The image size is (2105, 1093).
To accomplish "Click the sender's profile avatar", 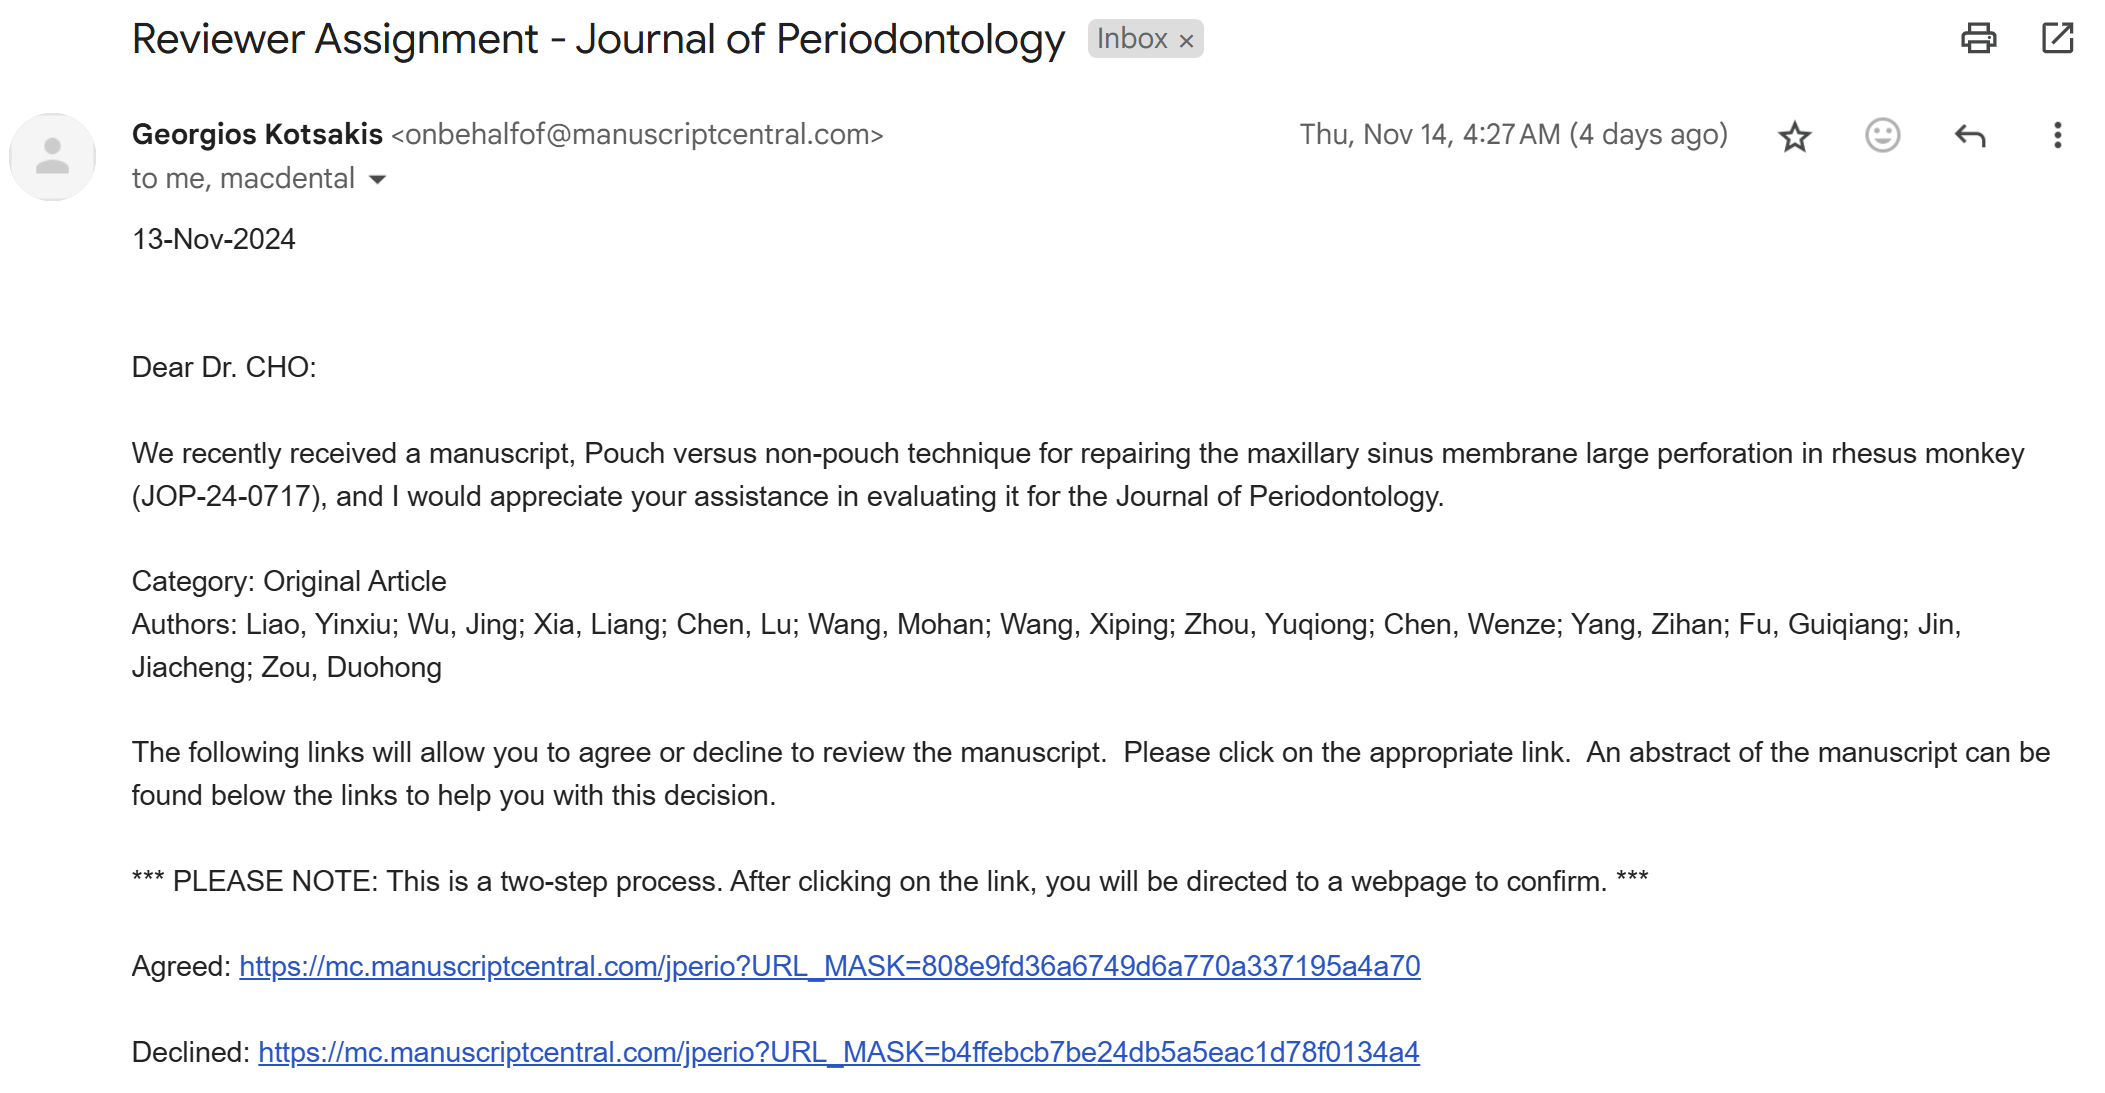I will [52, 157].
